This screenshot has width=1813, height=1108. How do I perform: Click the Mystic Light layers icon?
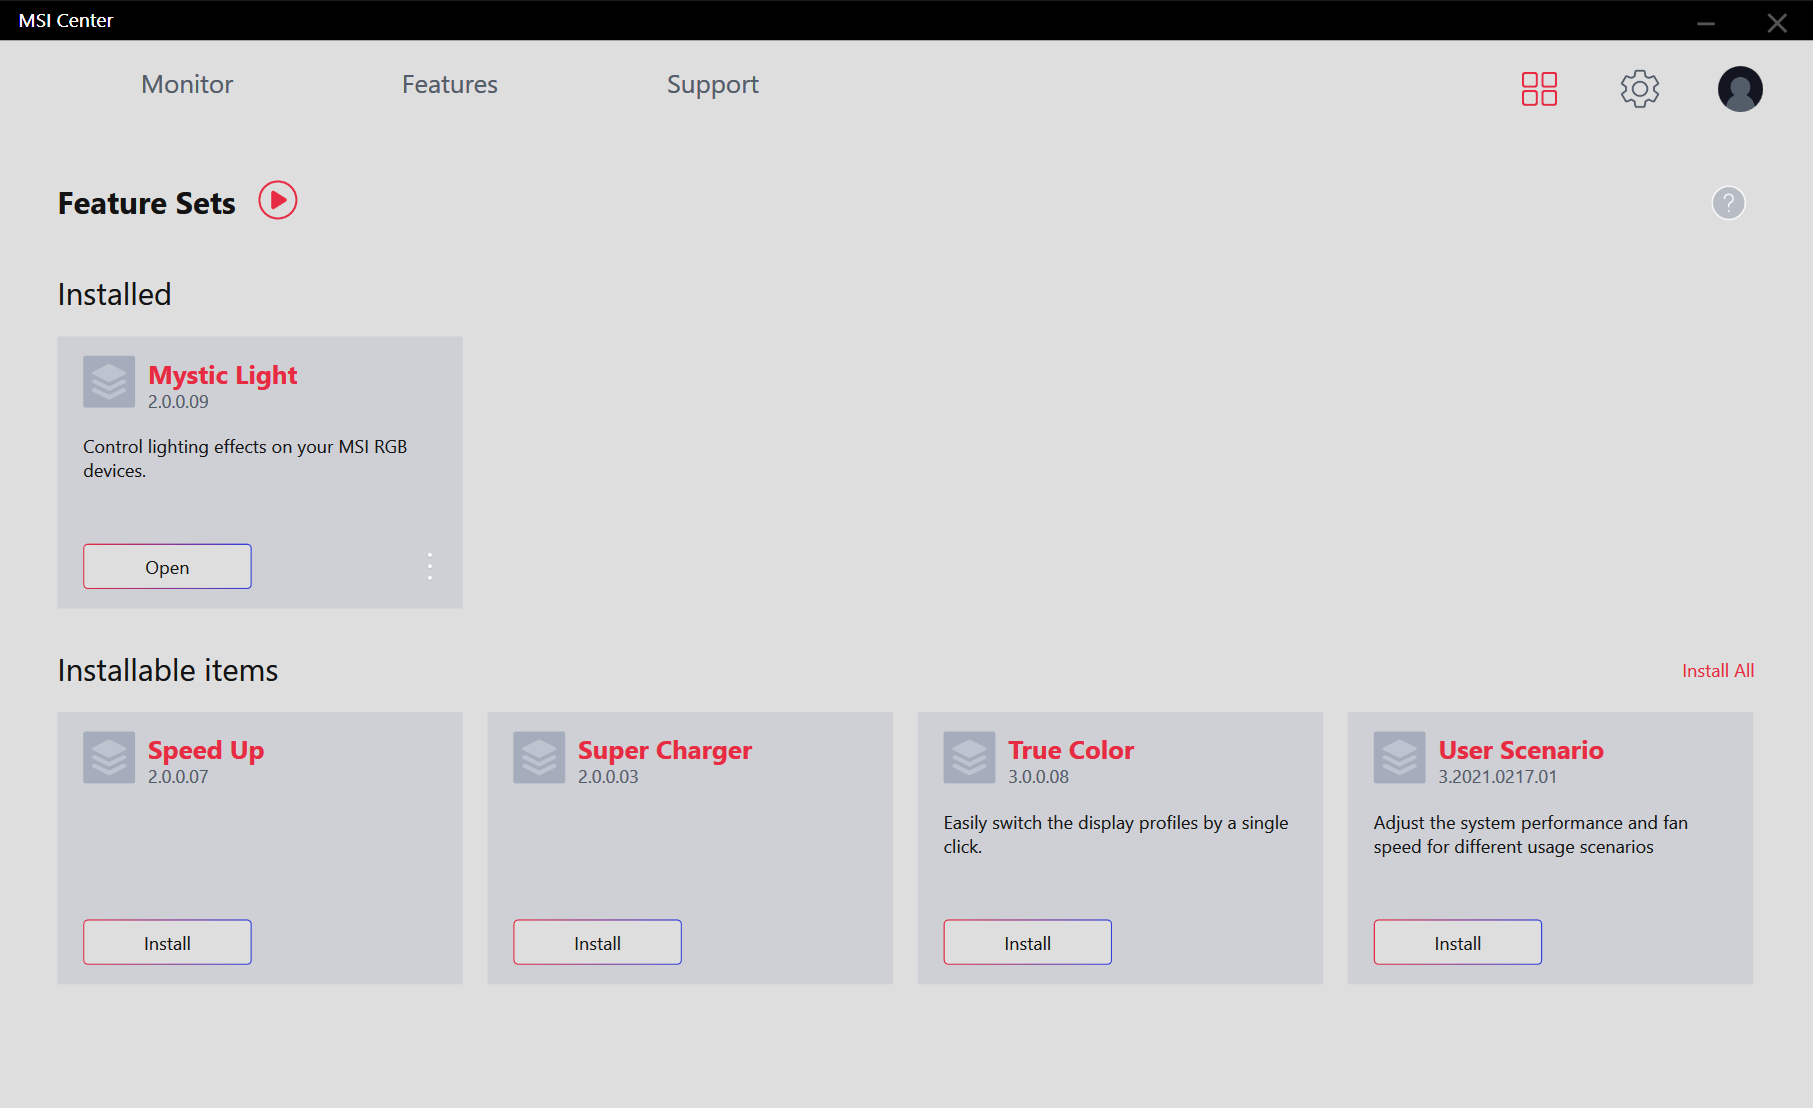[109, 382]
